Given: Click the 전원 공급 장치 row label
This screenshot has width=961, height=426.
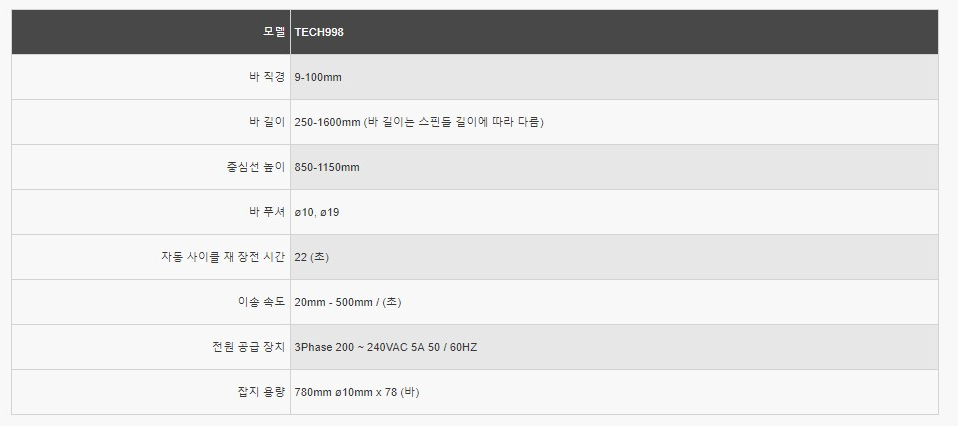Looking at the screenshot, I should click(x=248, y=347).
